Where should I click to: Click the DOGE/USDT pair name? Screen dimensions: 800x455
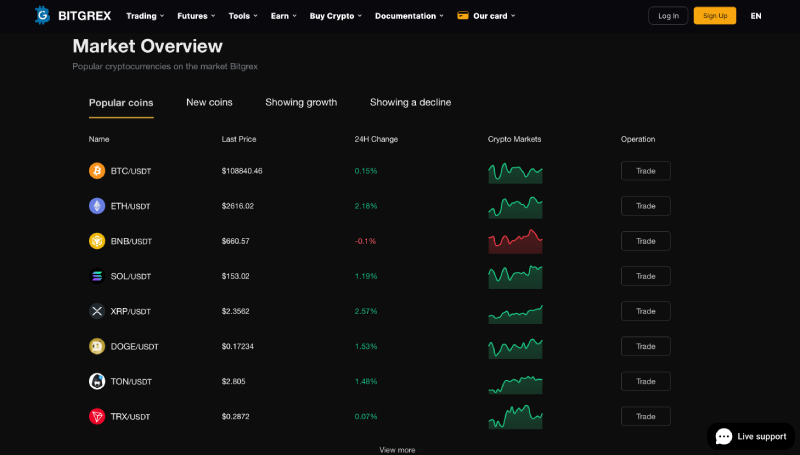(x=135, y=346)
